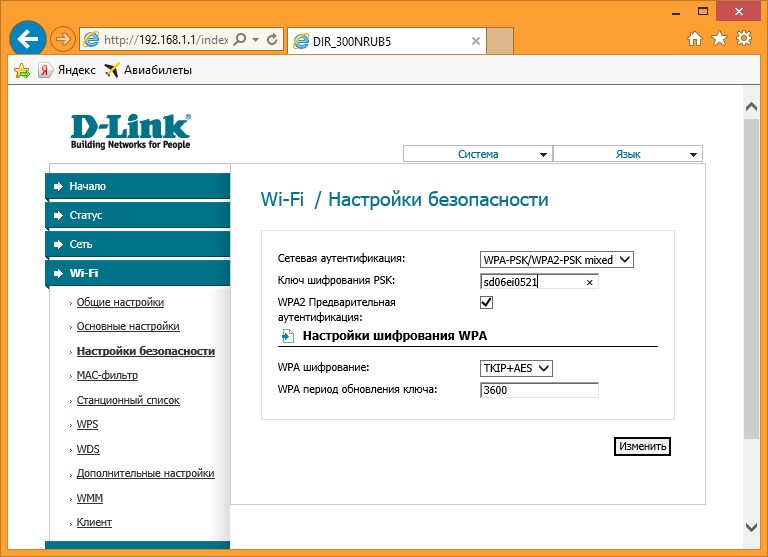Open the browser Tools gear icon

(743, 39)
